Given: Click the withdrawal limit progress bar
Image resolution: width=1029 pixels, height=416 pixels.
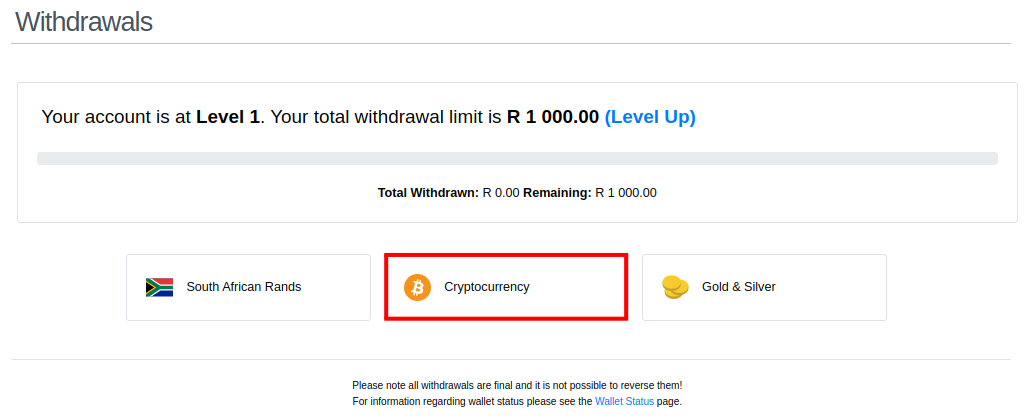Looking at the screenshot, I should pyautogui.click(x=517, y=159).
